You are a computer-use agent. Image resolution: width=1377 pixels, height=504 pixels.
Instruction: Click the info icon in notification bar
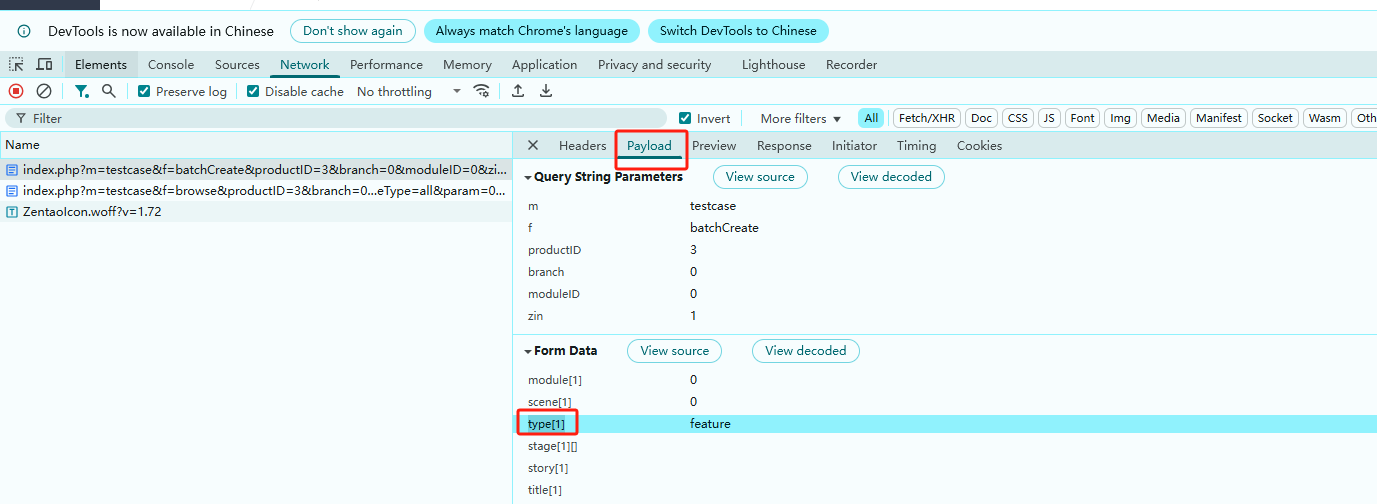pyautogui.click(x=24, y=31)
